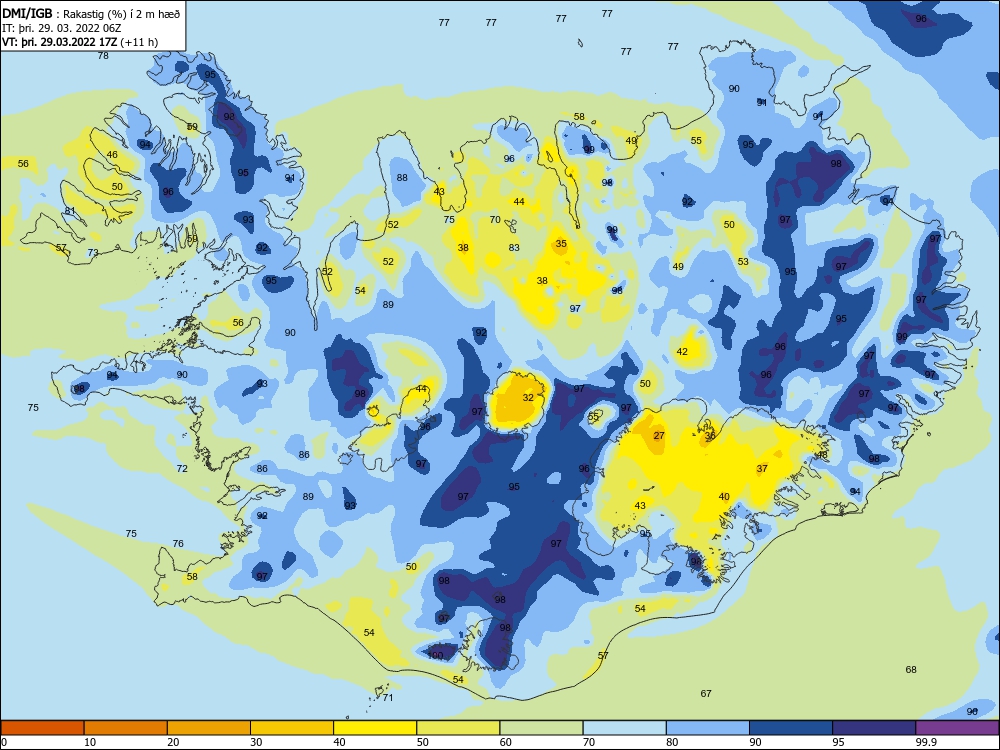1000x750 pixels.
Task: Click the 'VT: þri. 29.03.2022 17Z (+11 h)' line
Action: tap(80, 42)
